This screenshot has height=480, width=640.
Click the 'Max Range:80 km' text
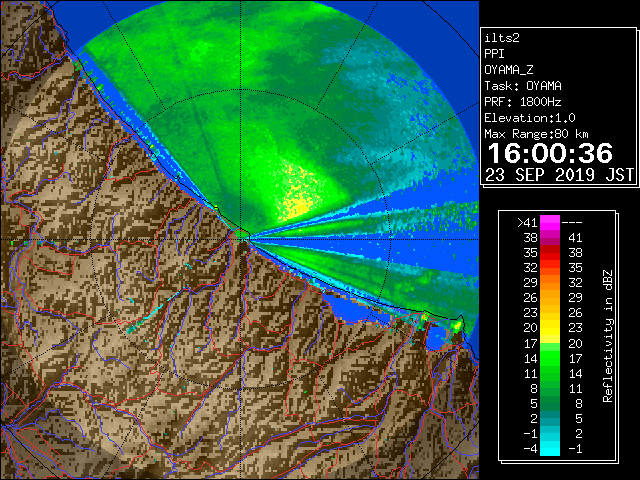(536, 134)
